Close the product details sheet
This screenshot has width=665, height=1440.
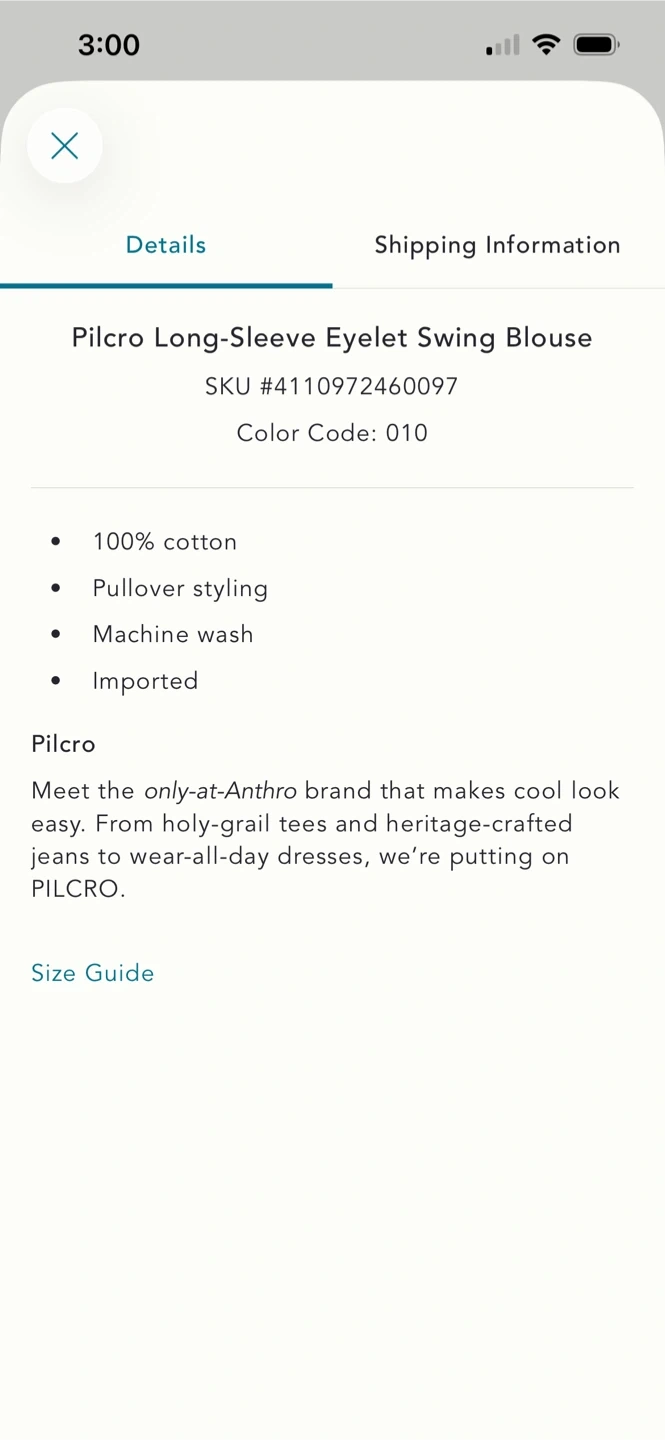point(65,146)
